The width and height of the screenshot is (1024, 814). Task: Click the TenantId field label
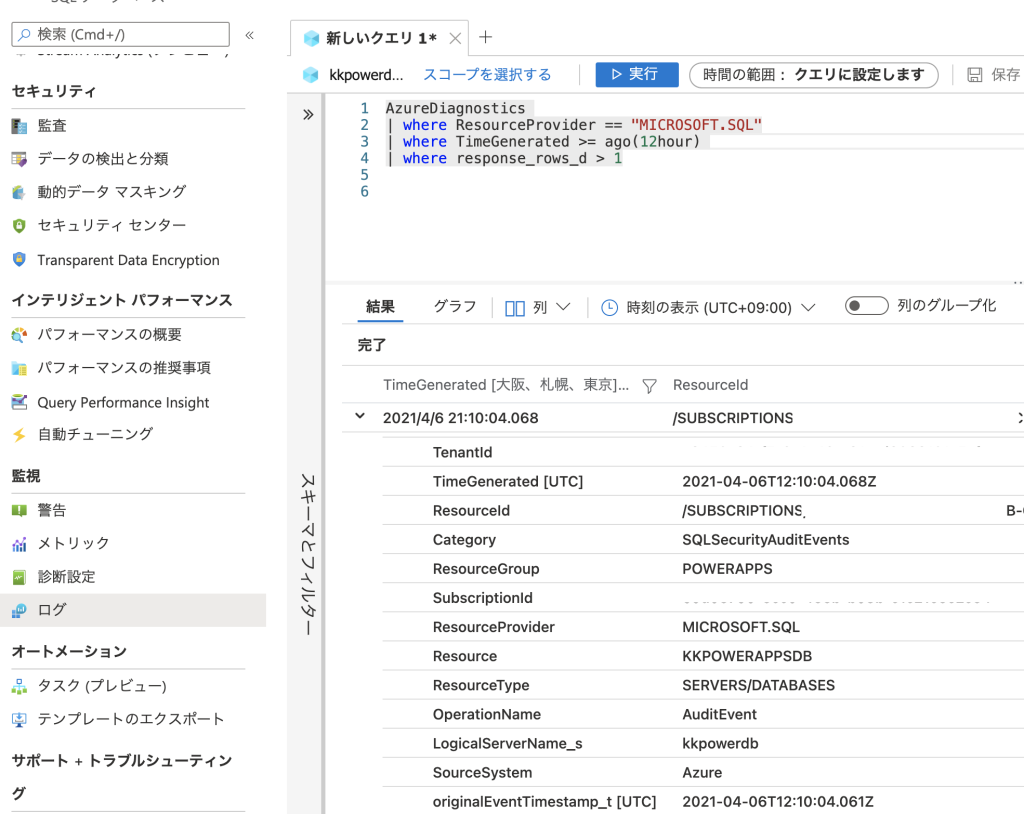pos(462,453)
